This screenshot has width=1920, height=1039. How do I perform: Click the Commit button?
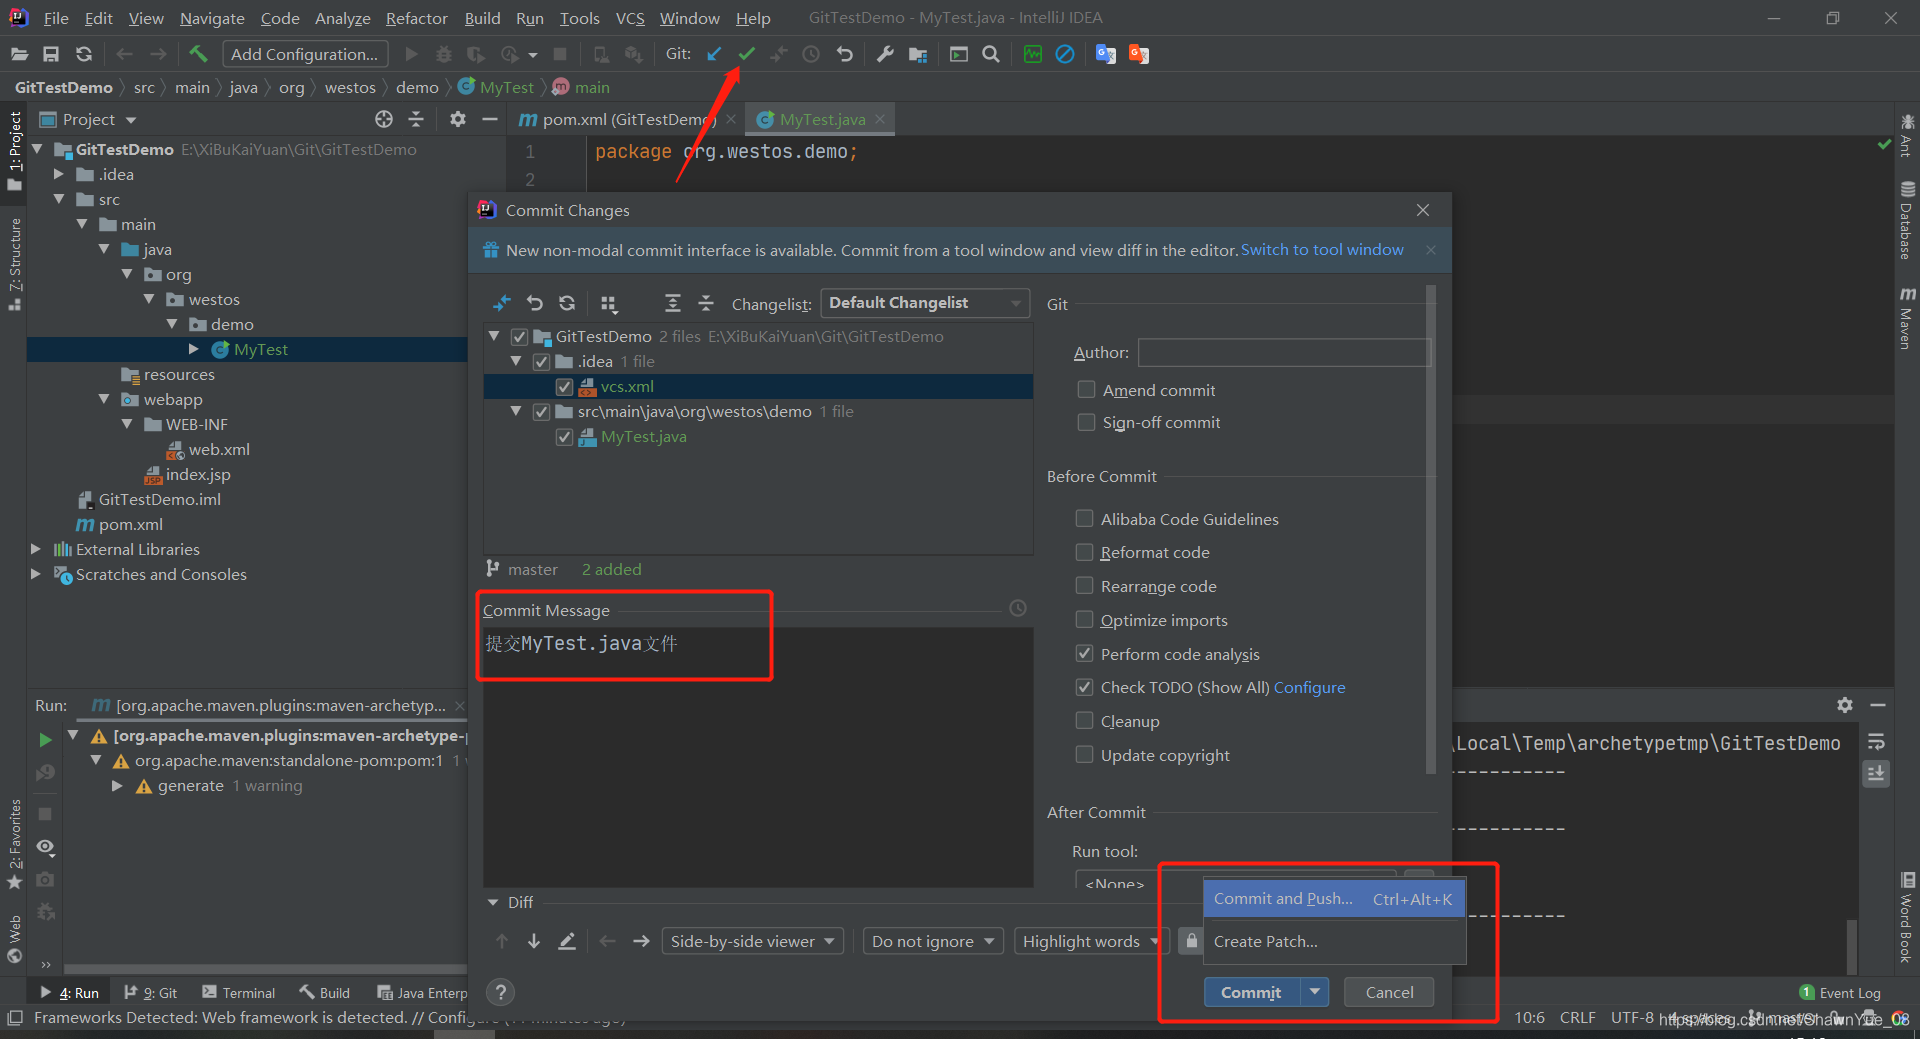(x=1251, y=992)
